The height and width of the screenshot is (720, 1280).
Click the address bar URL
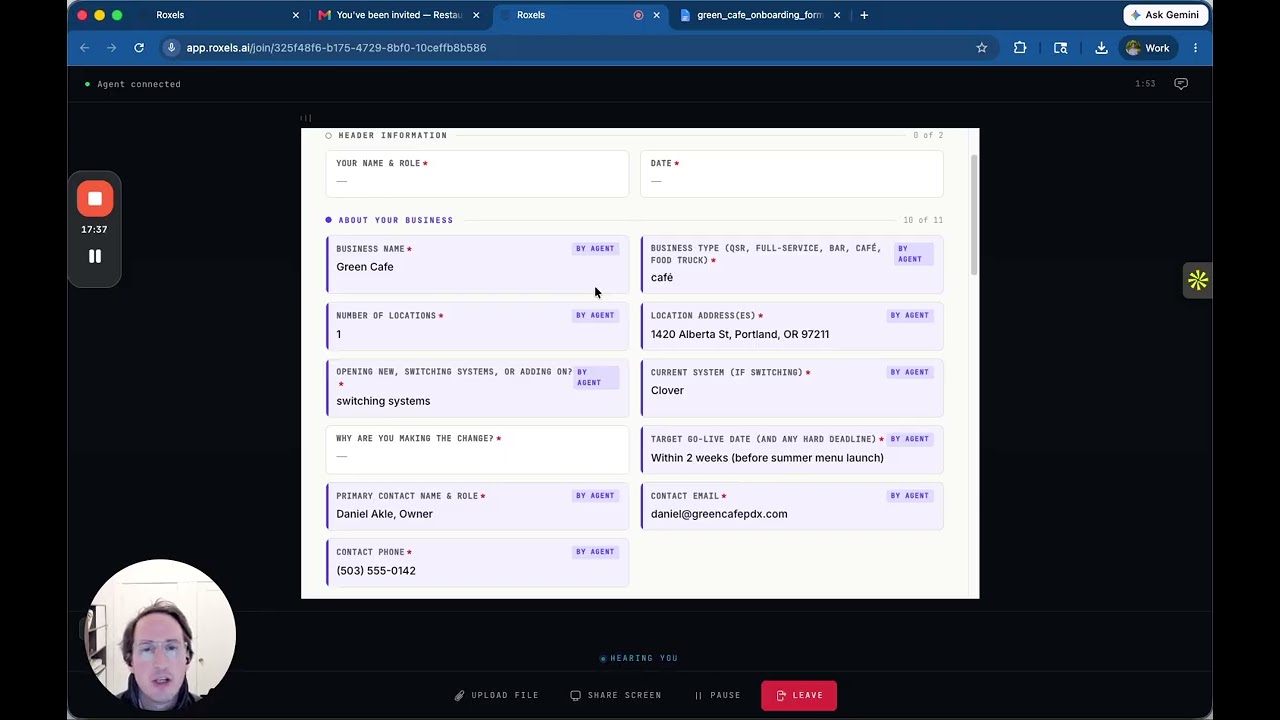pos(336,47)
